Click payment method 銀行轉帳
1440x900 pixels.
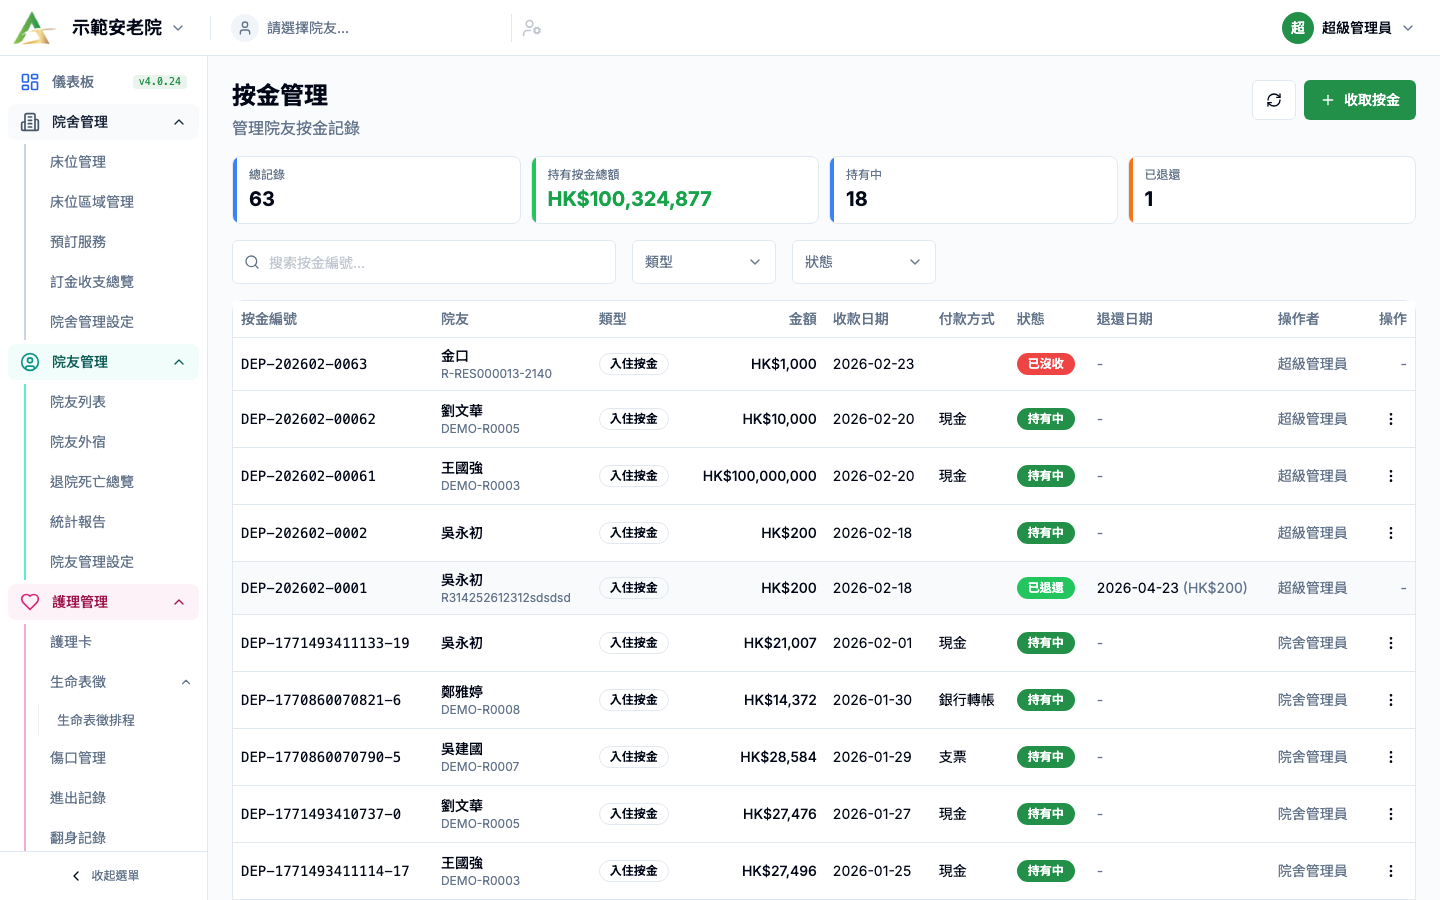(x=967, y=700)
